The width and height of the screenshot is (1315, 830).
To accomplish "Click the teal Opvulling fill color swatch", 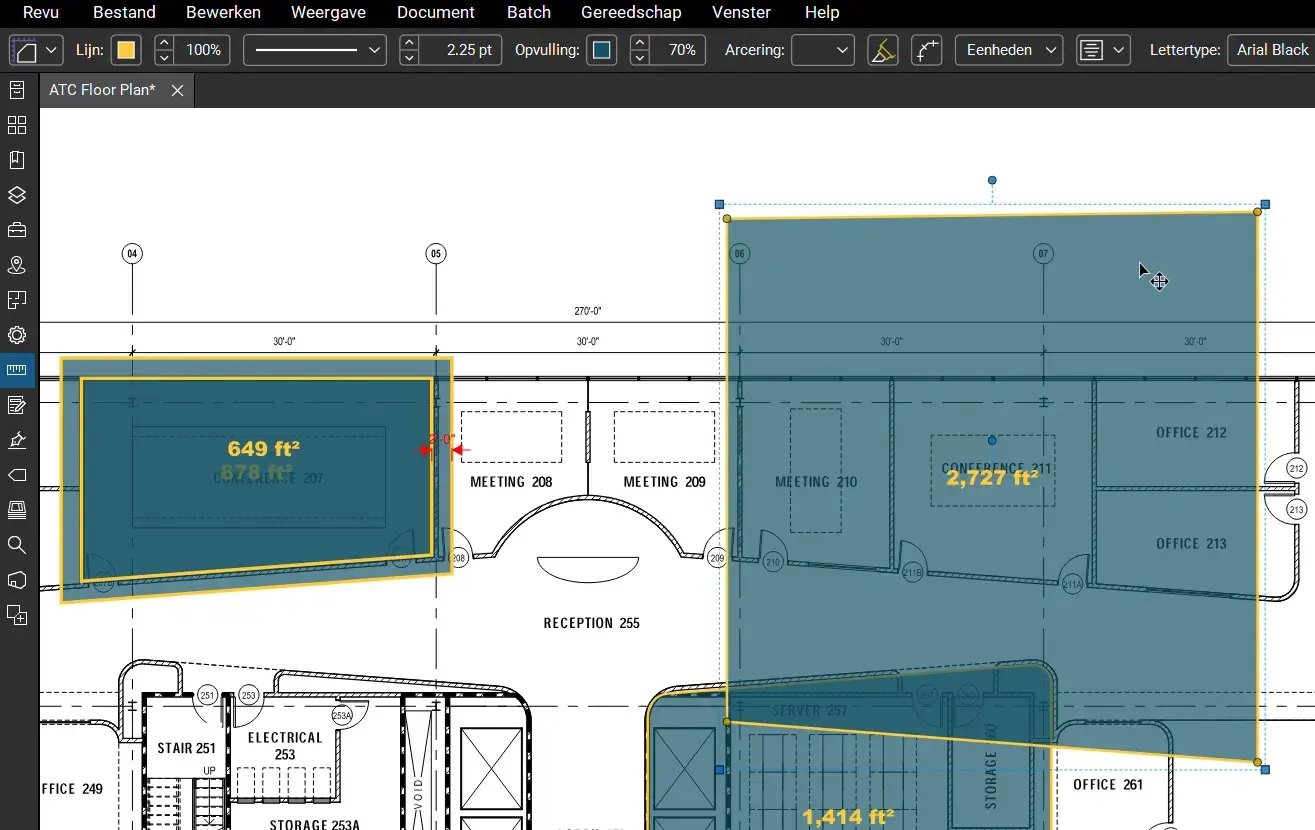I will pos(602,50).
